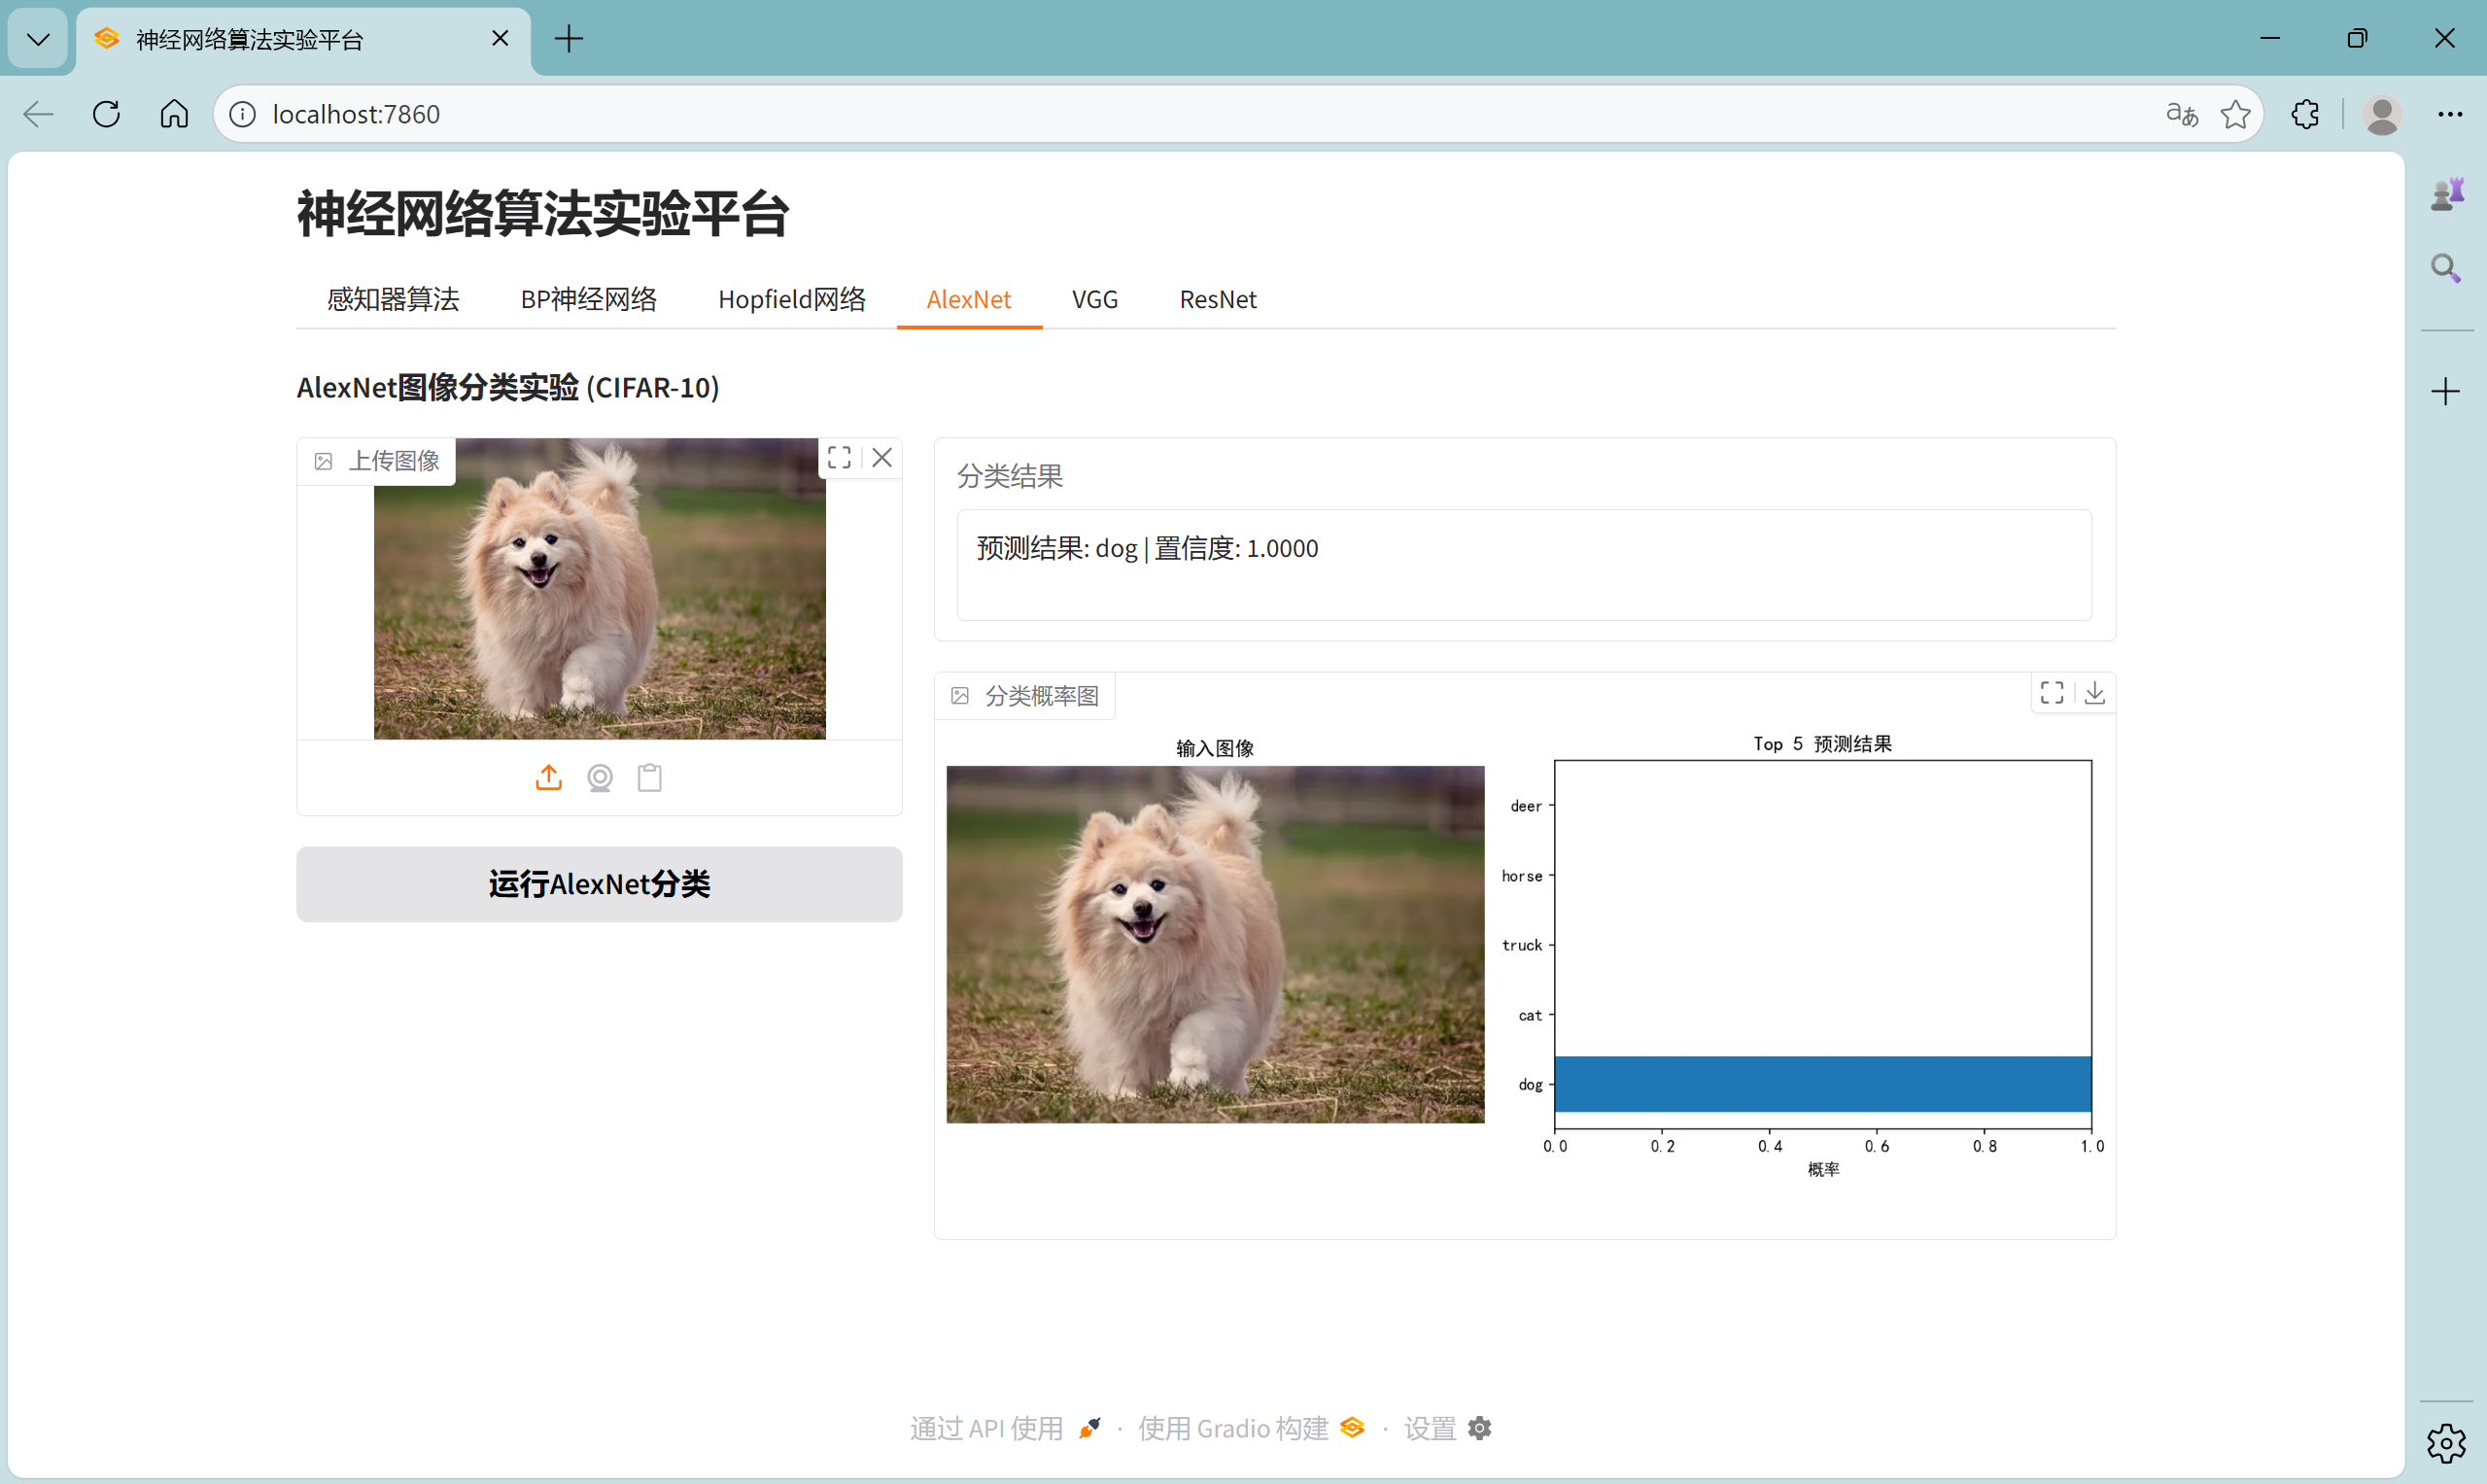2487x1484 pixels.
Task: Click the paste from clipboard icon
Action: coord(650,777)
